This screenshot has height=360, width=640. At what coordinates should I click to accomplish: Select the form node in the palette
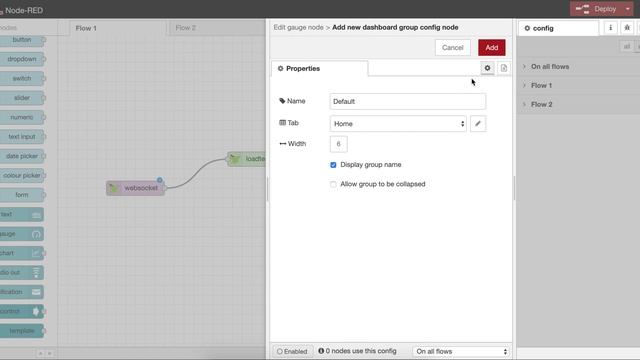tap(22, 195)
